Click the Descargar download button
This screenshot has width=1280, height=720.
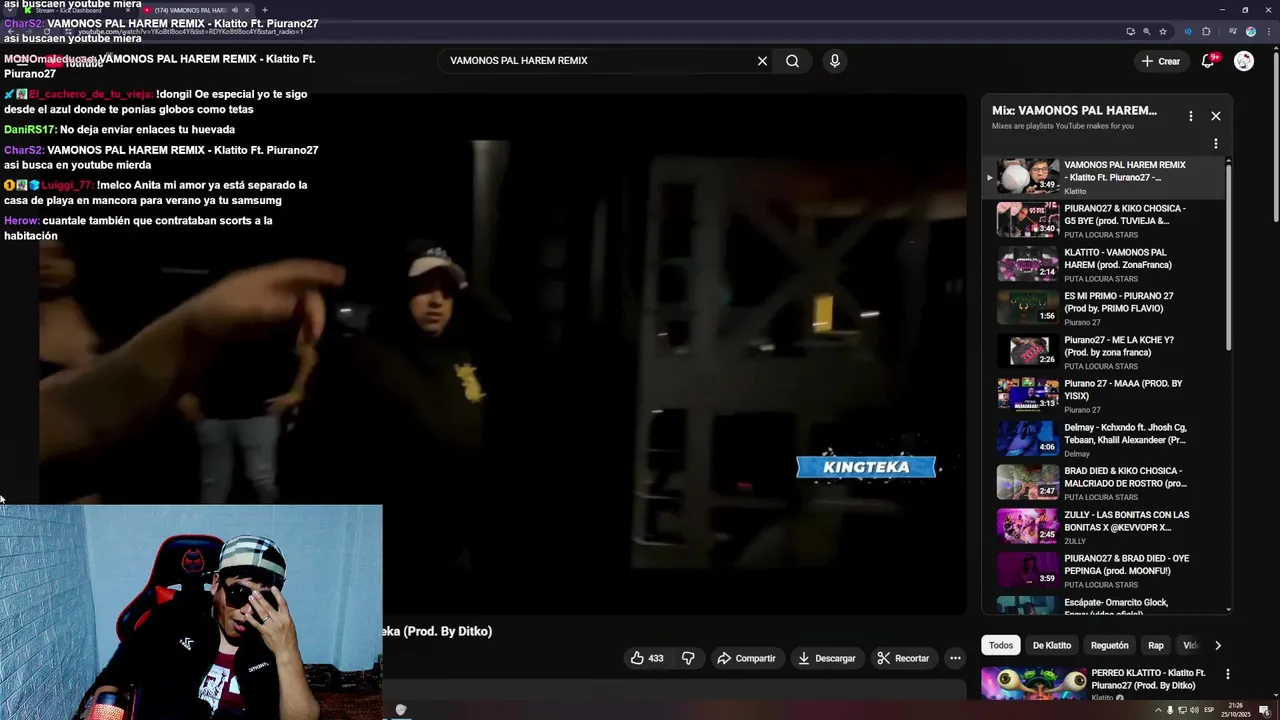[x=826, y=658]
